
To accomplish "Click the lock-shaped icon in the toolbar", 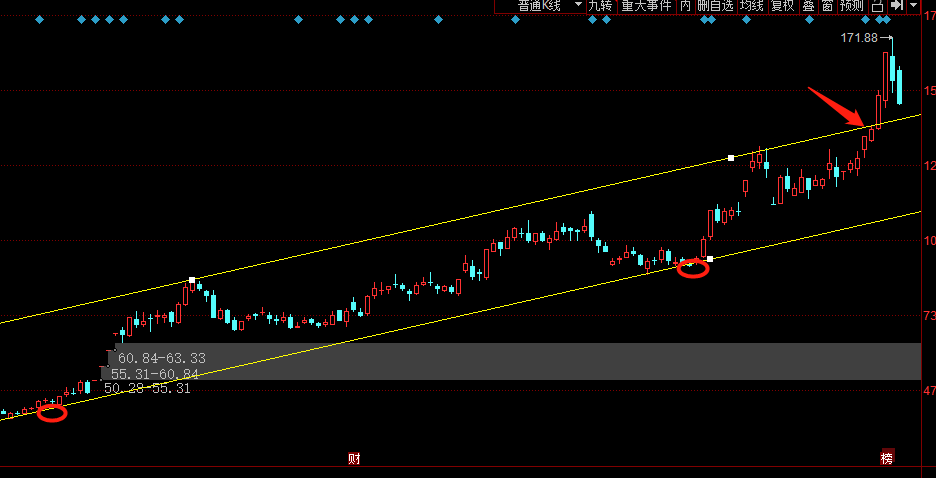I will 877,6.
